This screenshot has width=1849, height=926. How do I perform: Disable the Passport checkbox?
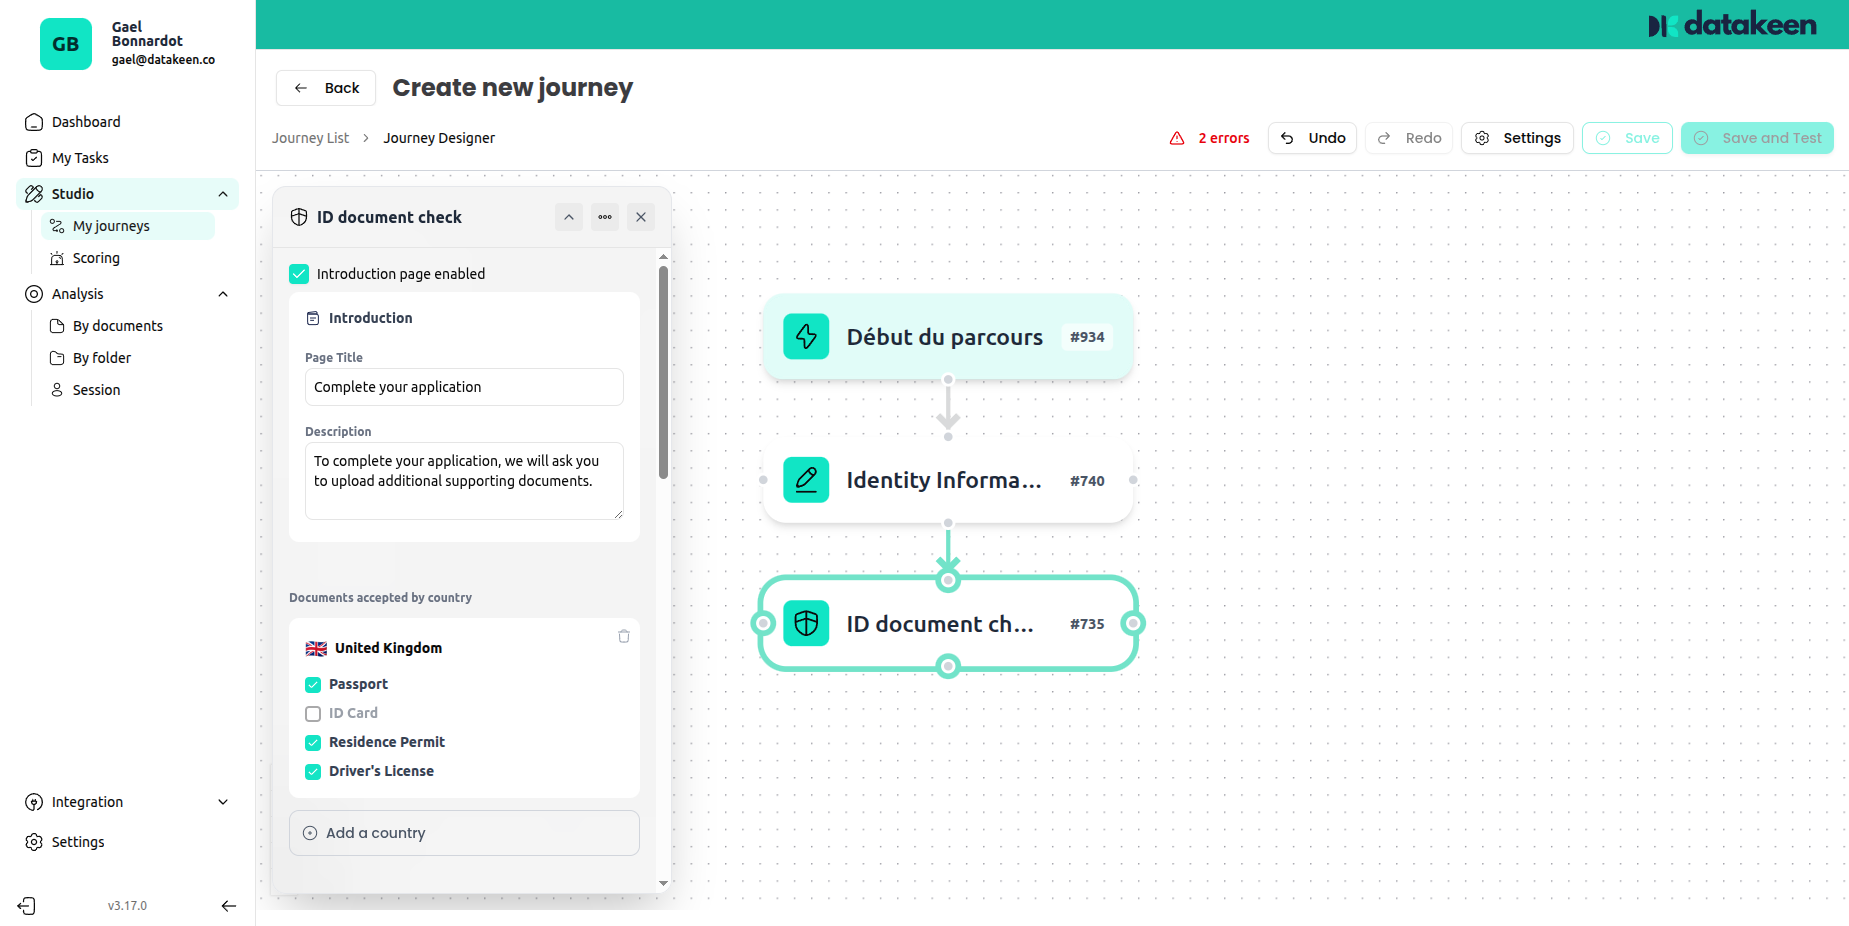coord(312,684)
